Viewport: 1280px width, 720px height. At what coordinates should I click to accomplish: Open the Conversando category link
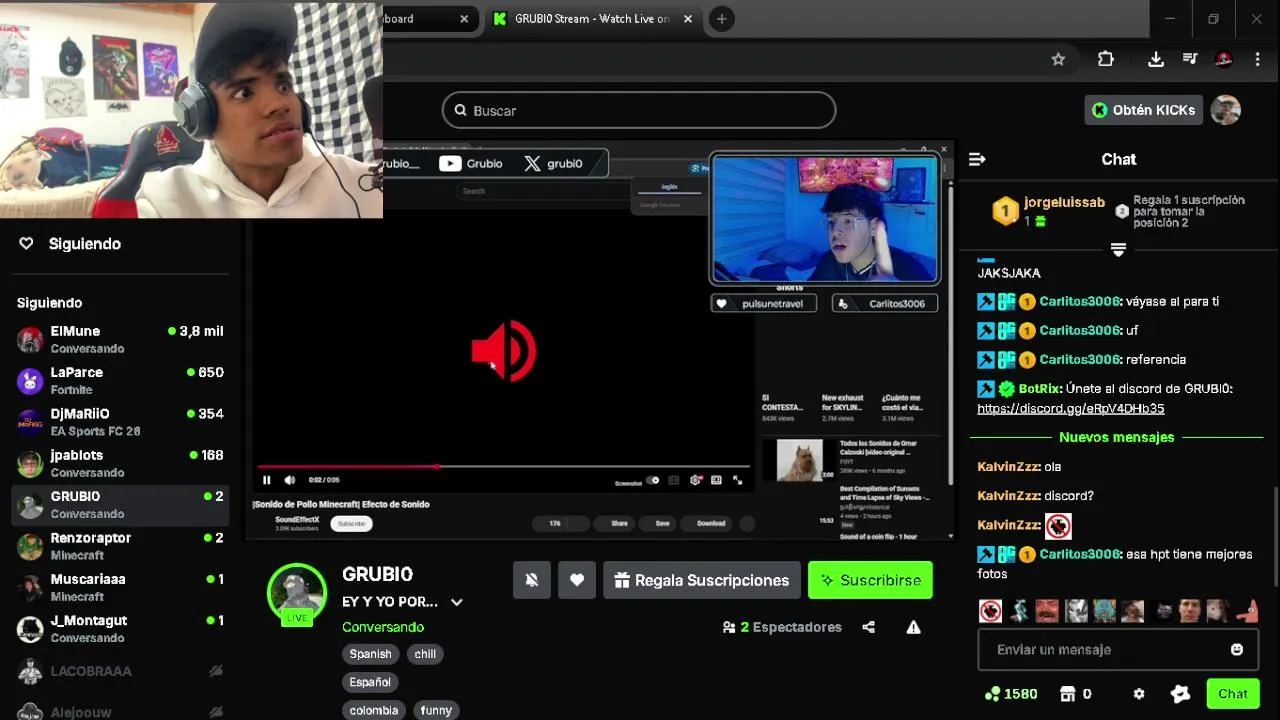[x=383, y=627]
